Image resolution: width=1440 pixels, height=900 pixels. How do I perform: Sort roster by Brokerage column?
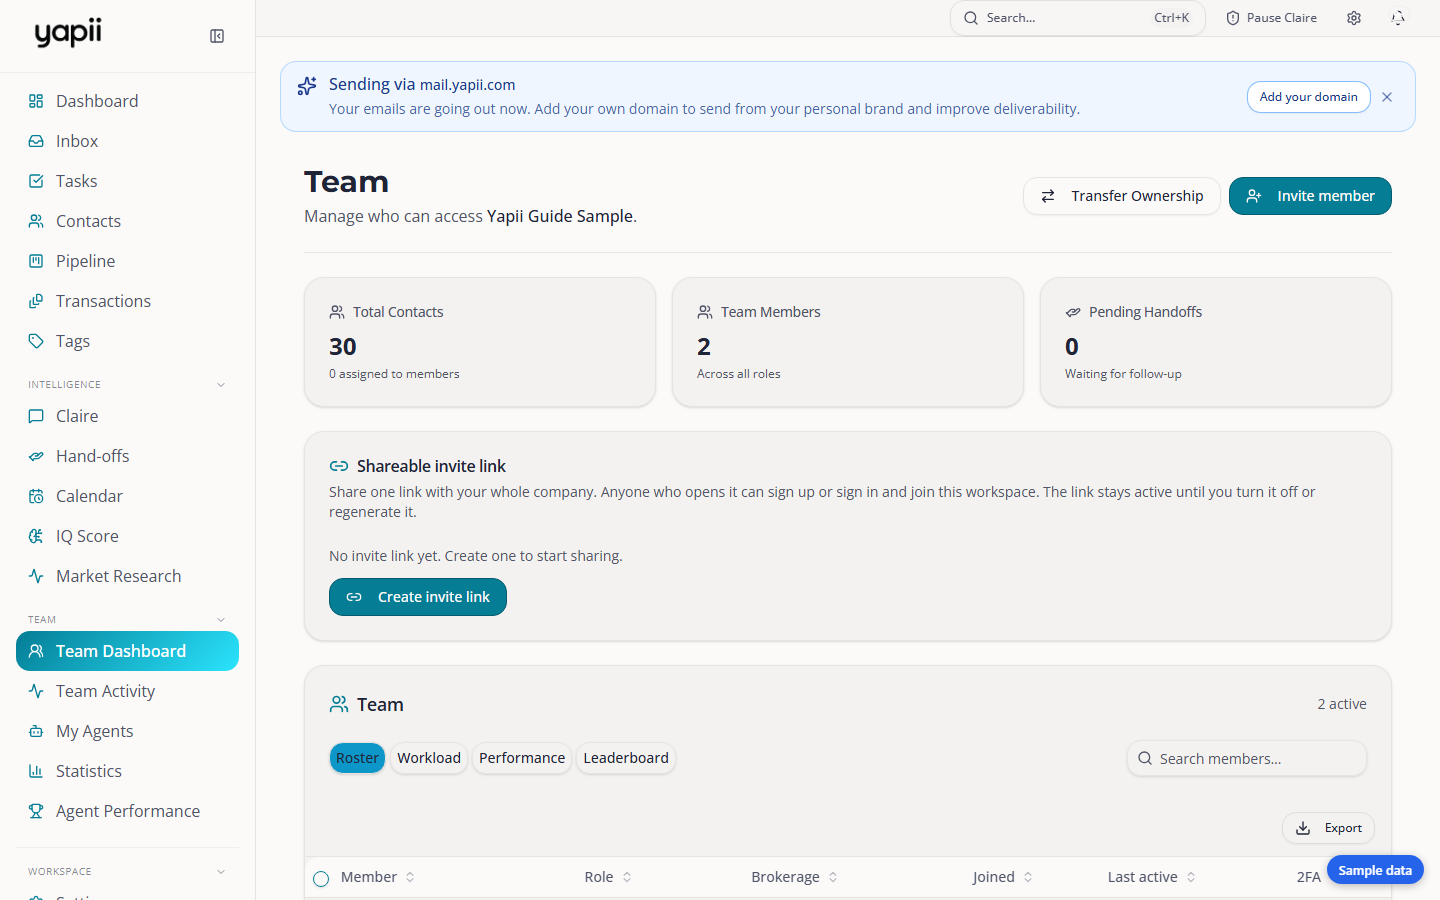click(x=795, y=877)
